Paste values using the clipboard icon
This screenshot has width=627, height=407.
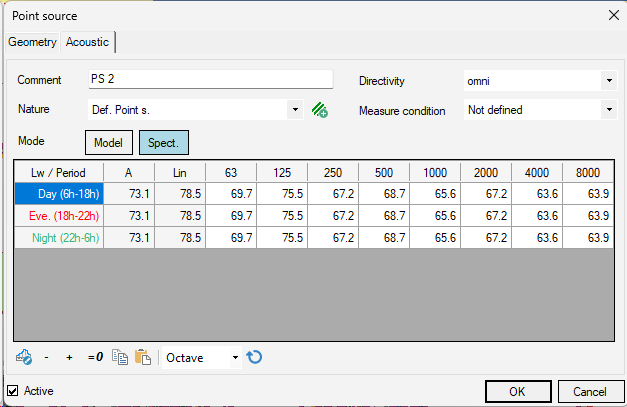(143, 357)
